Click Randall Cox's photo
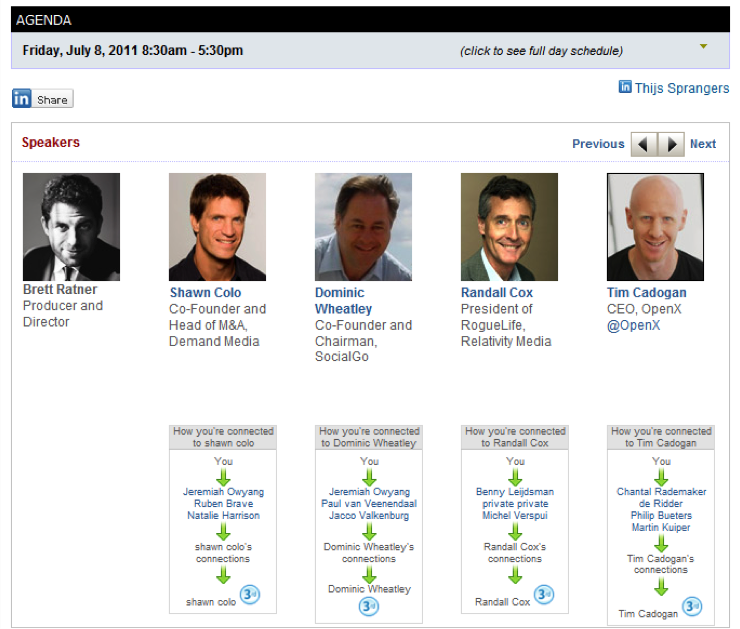740x629 pixels. pyautogui.click(x=509, y=227)
